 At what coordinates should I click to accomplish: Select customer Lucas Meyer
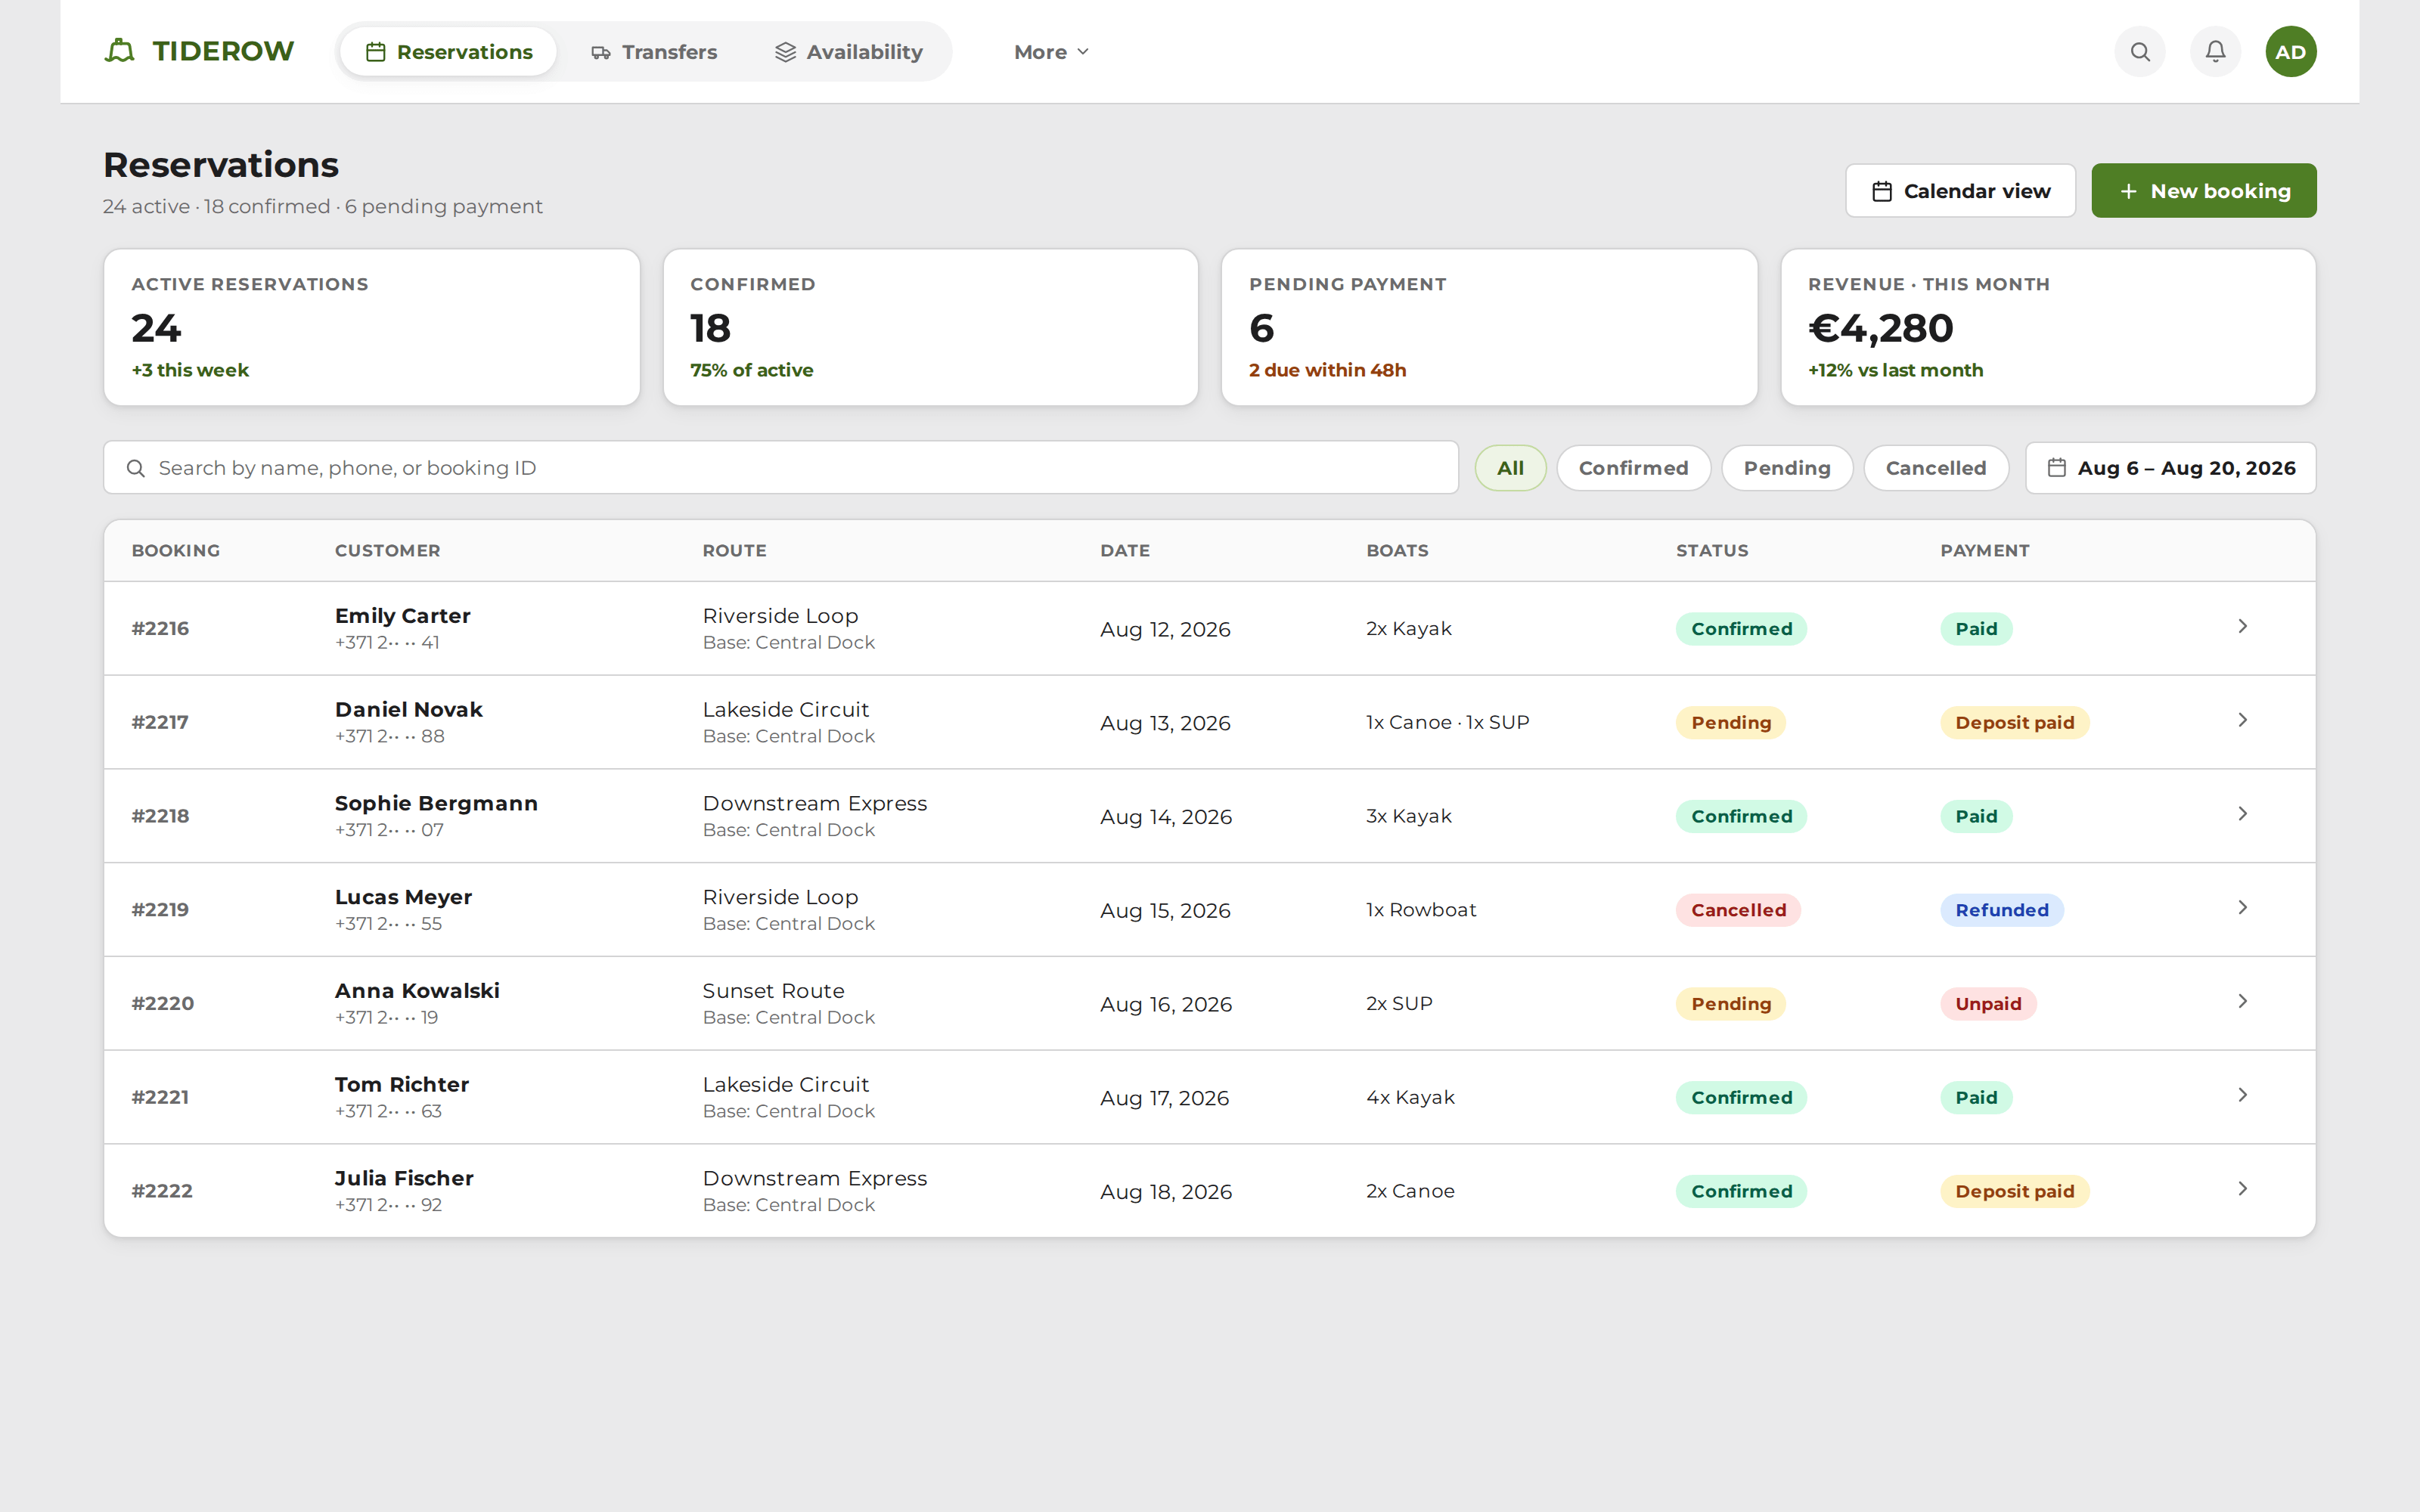point(403,897)
